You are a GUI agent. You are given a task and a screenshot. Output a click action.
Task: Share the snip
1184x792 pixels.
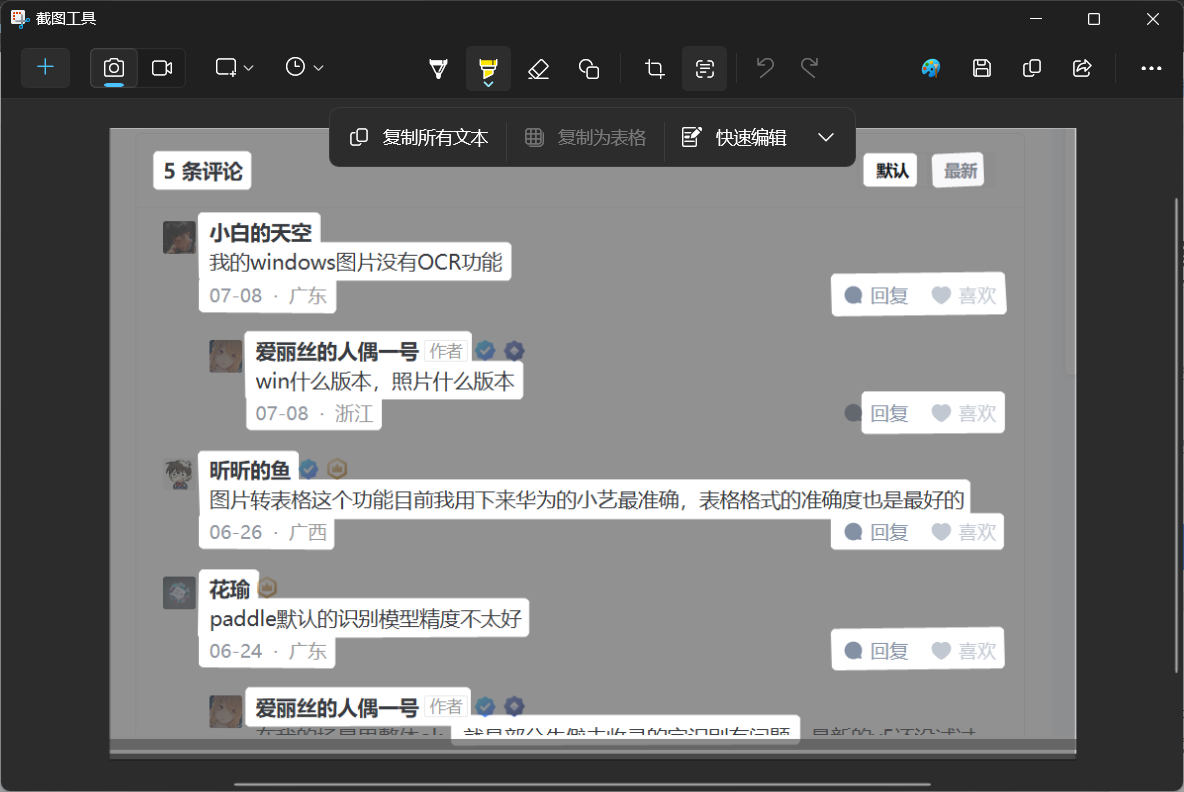click(1082, 69)
